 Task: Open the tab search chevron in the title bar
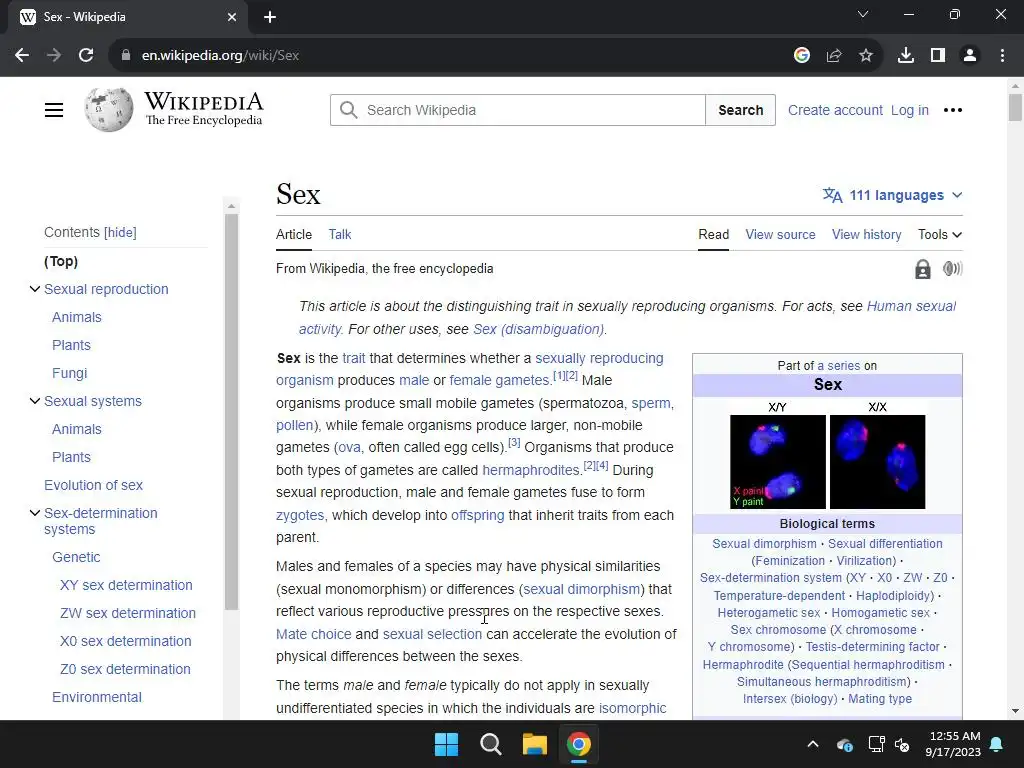[863, 14]
